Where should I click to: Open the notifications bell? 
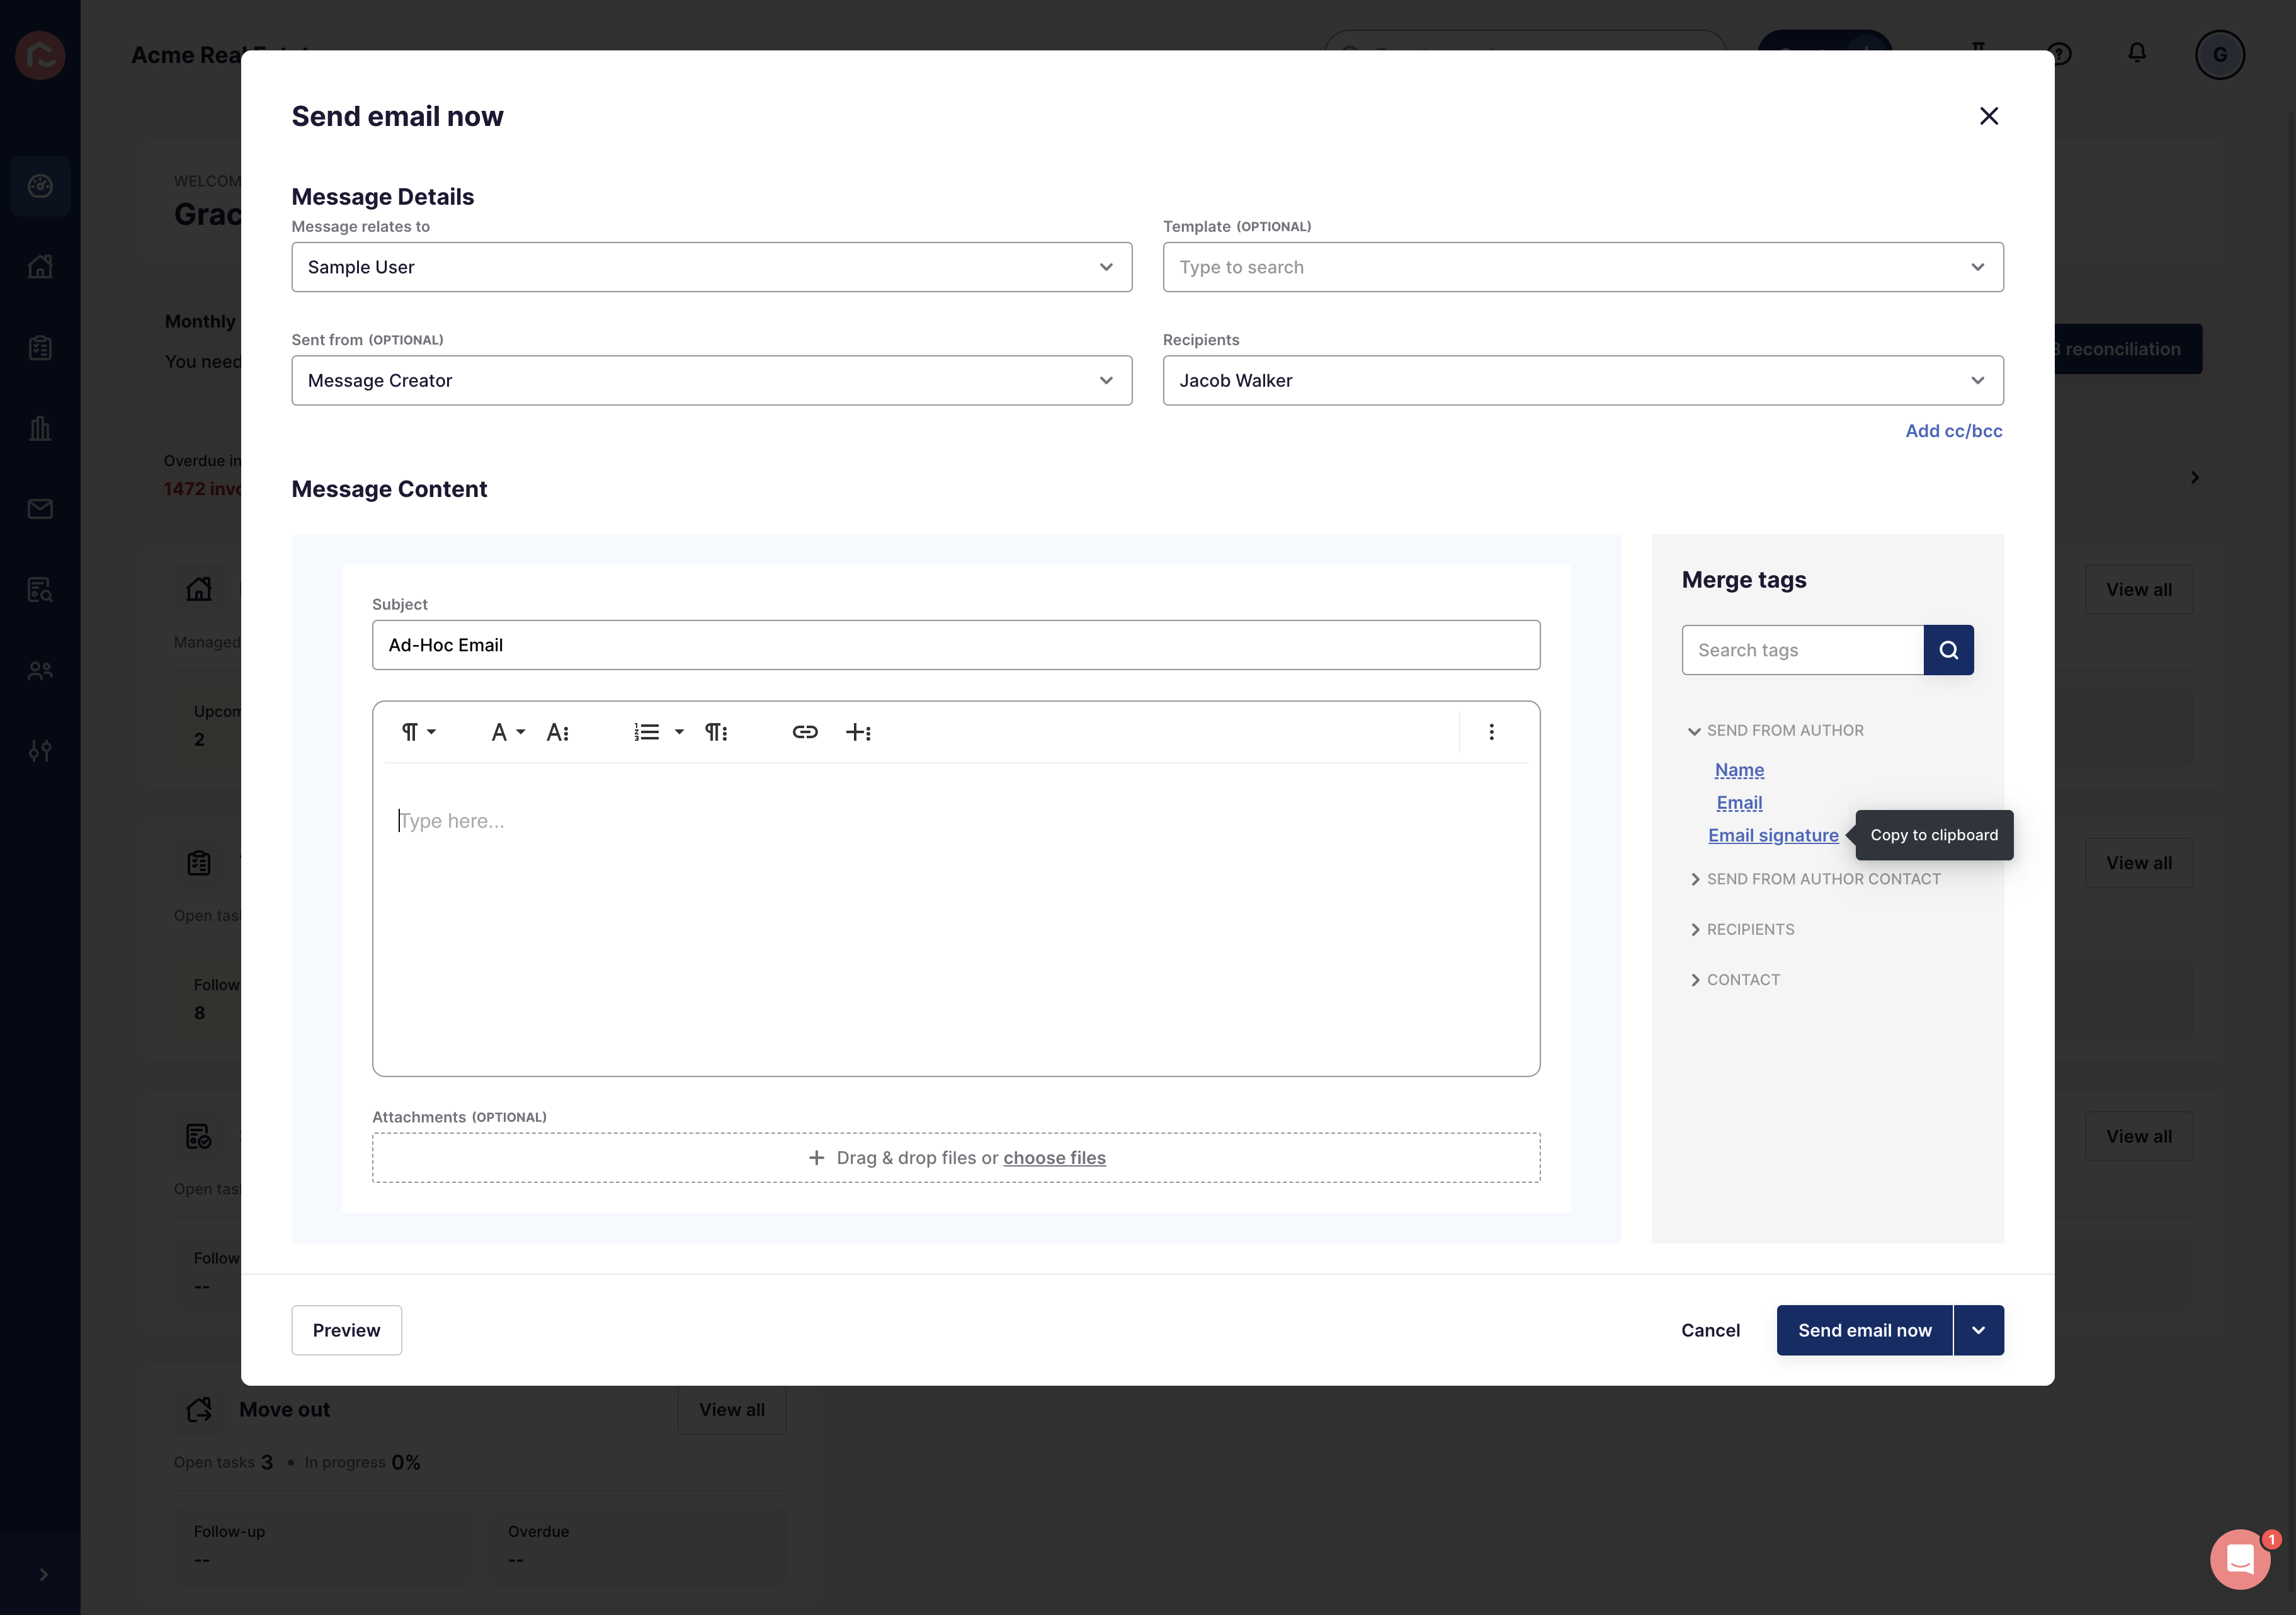(2136, 53)
